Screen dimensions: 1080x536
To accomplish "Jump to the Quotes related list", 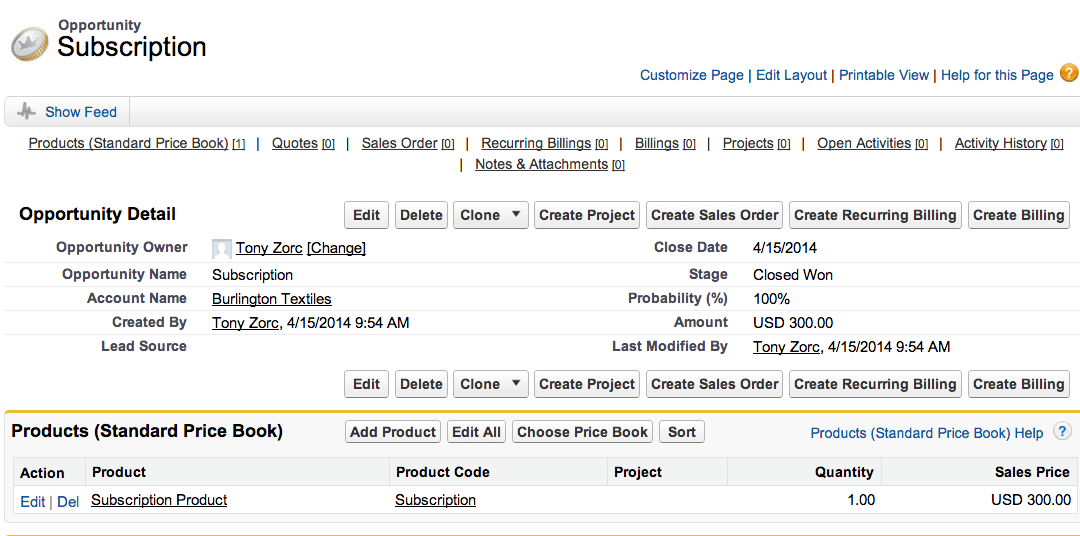I will coord(295,143).
